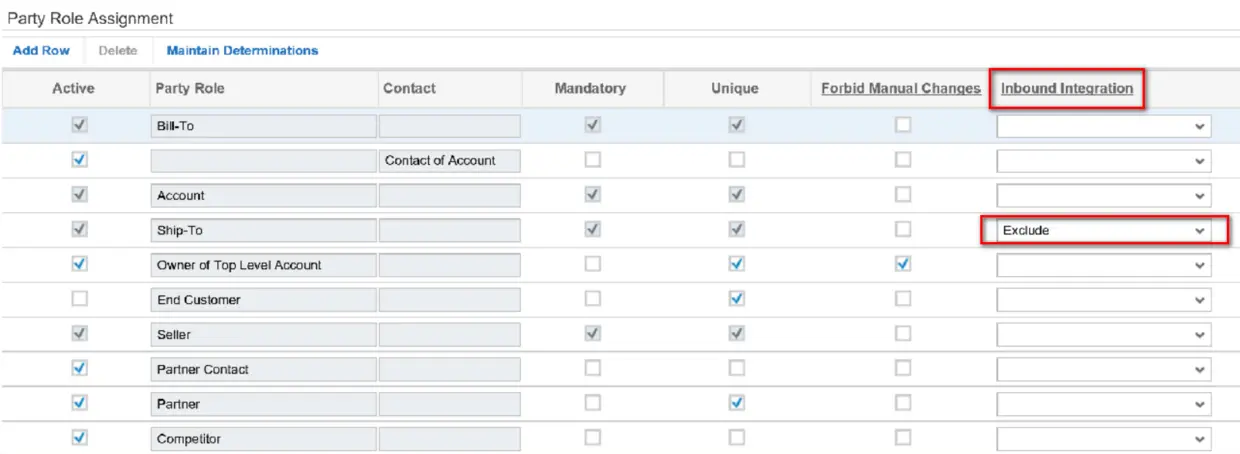Open Maintain Determinations

point(242,50)
